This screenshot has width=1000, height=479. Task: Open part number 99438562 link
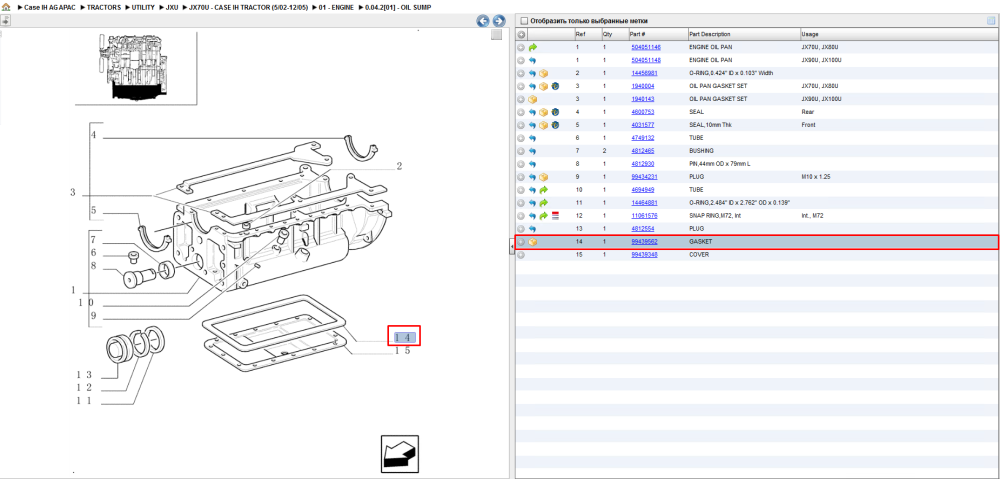click(x=644, y=242)
